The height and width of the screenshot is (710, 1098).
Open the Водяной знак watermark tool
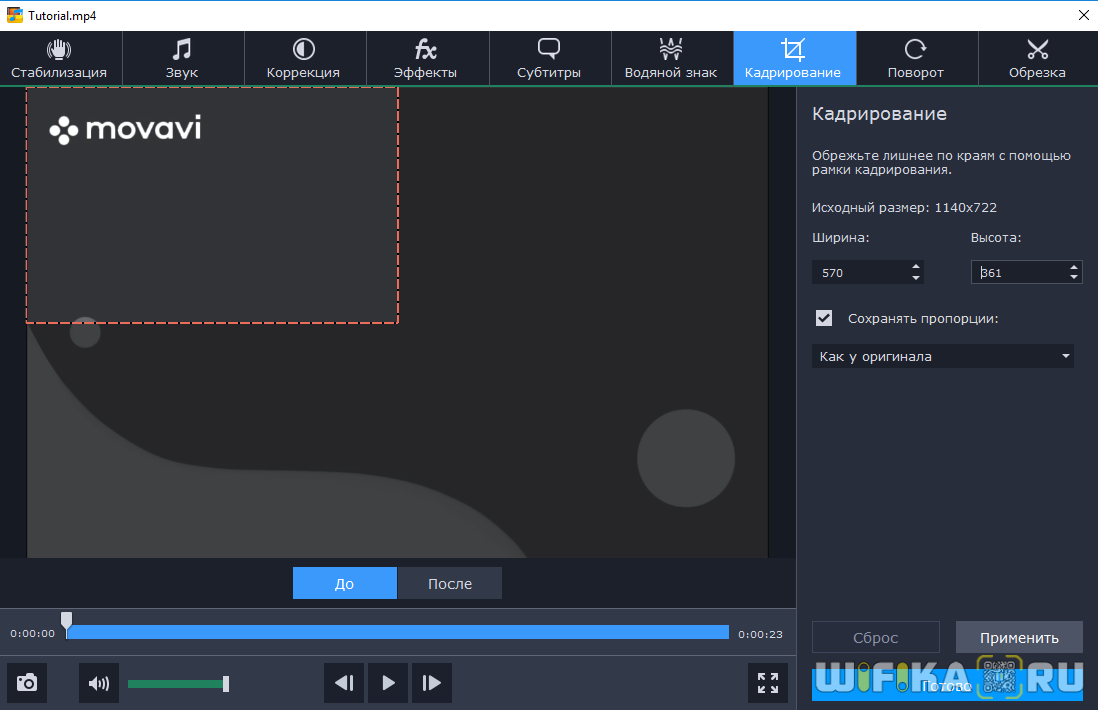(671, 58)
